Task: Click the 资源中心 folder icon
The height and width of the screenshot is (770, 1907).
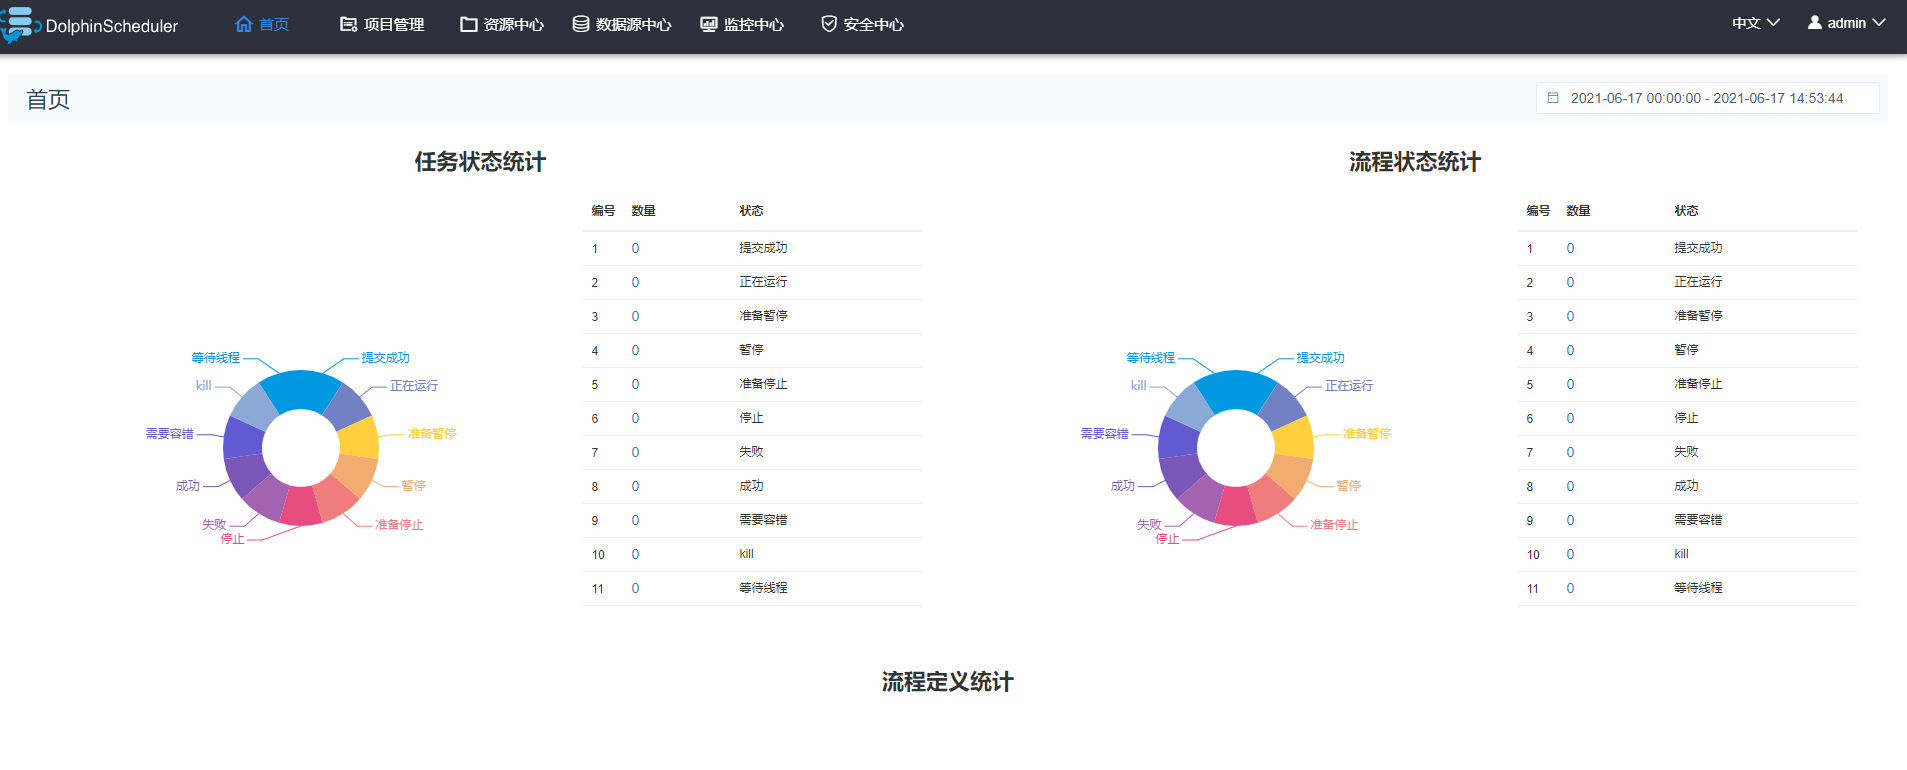Action: [469, 24]
